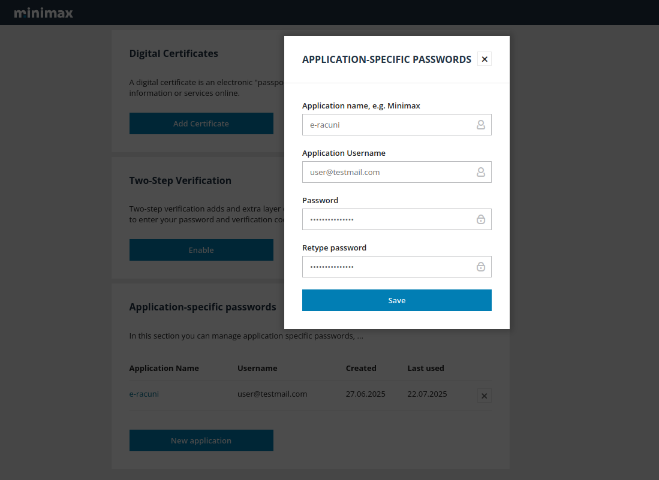Click lock icon in Retype password field
Viewport: 659px width, 480px height.
480,267
